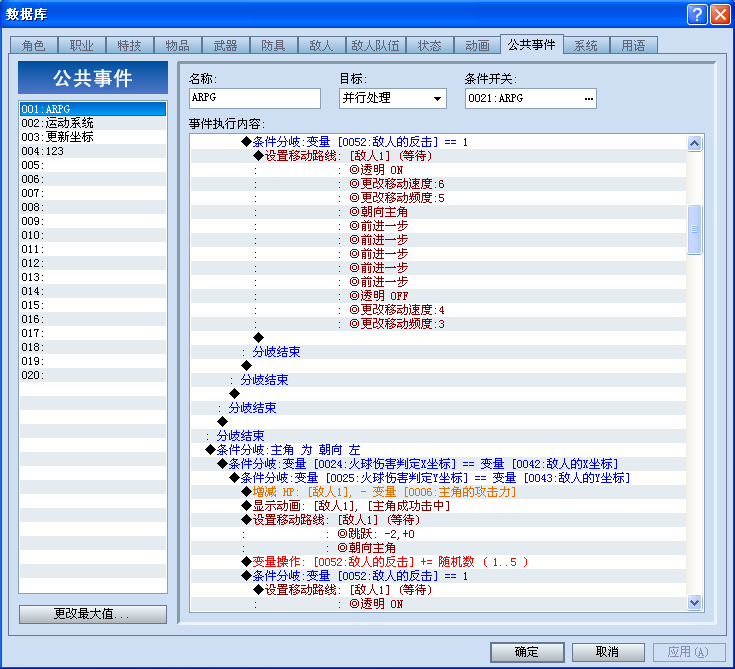Screen dimensions: 735x669
Task: Click the 取消 button
Action: 608,652
